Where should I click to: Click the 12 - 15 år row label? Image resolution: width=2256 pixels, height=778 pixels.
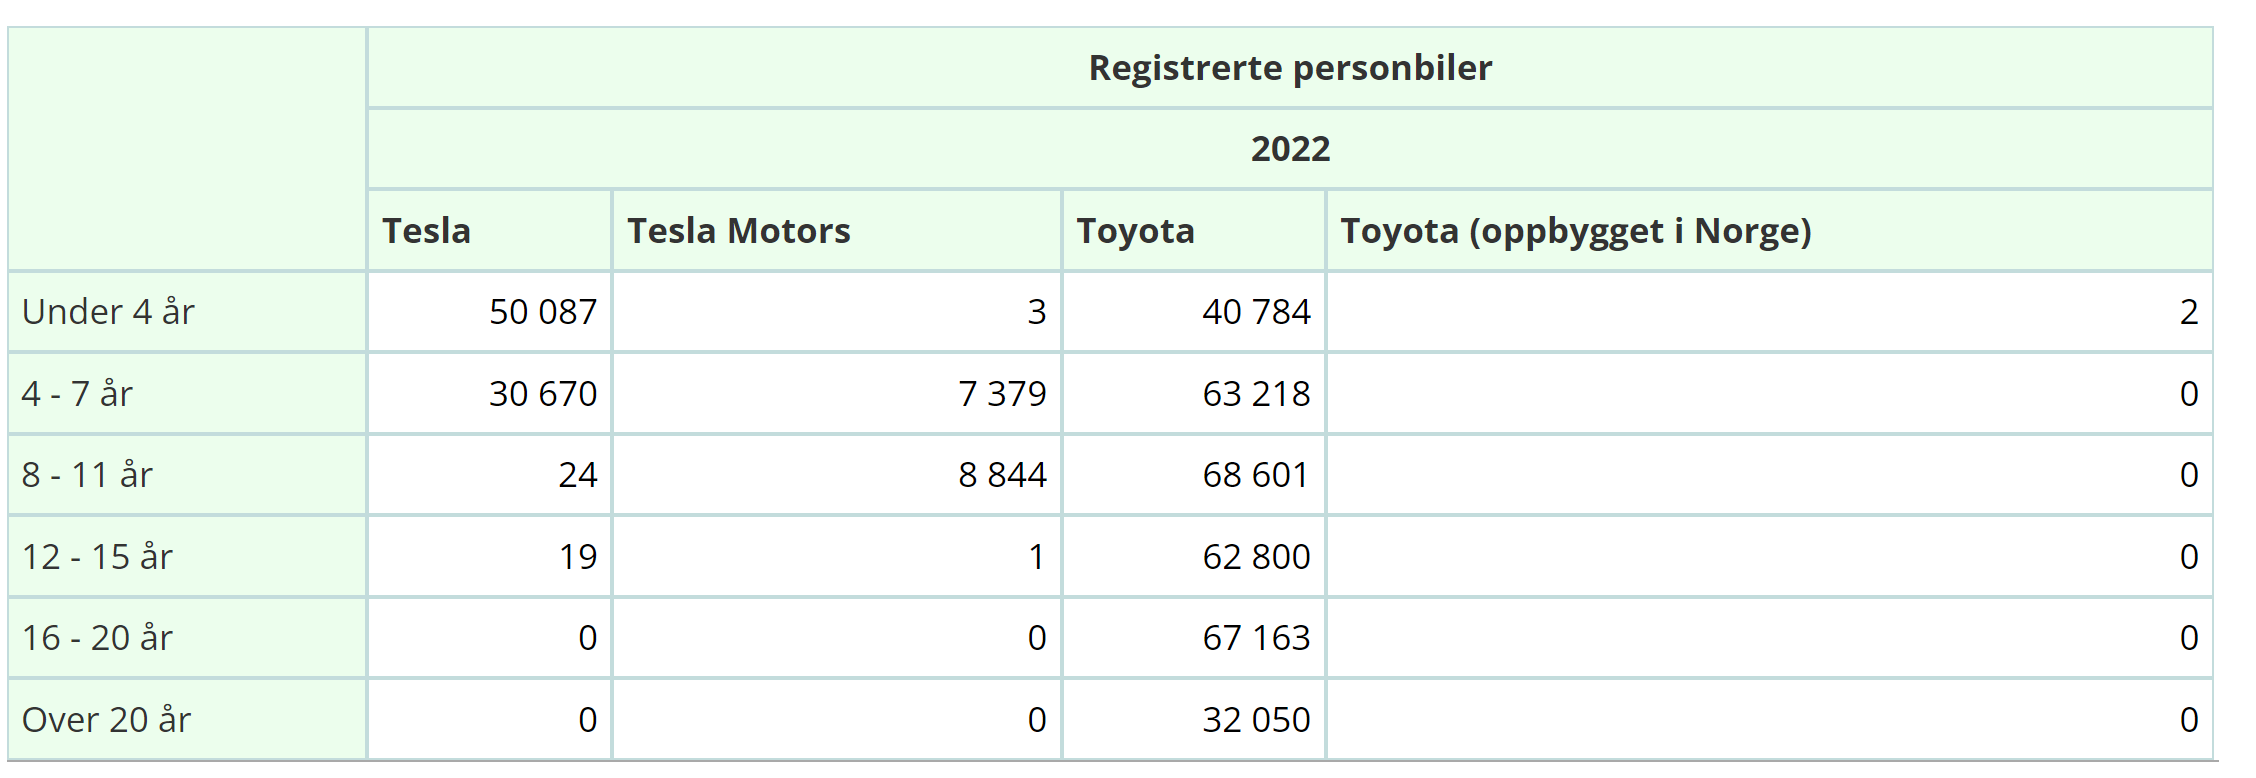click(x=187, y=557)
